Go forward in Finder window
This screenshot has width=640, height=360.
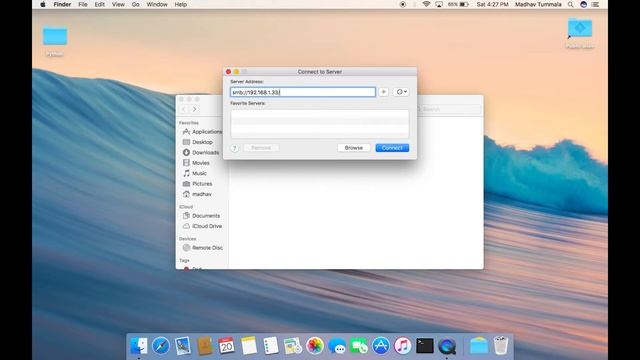coord(195,109)
